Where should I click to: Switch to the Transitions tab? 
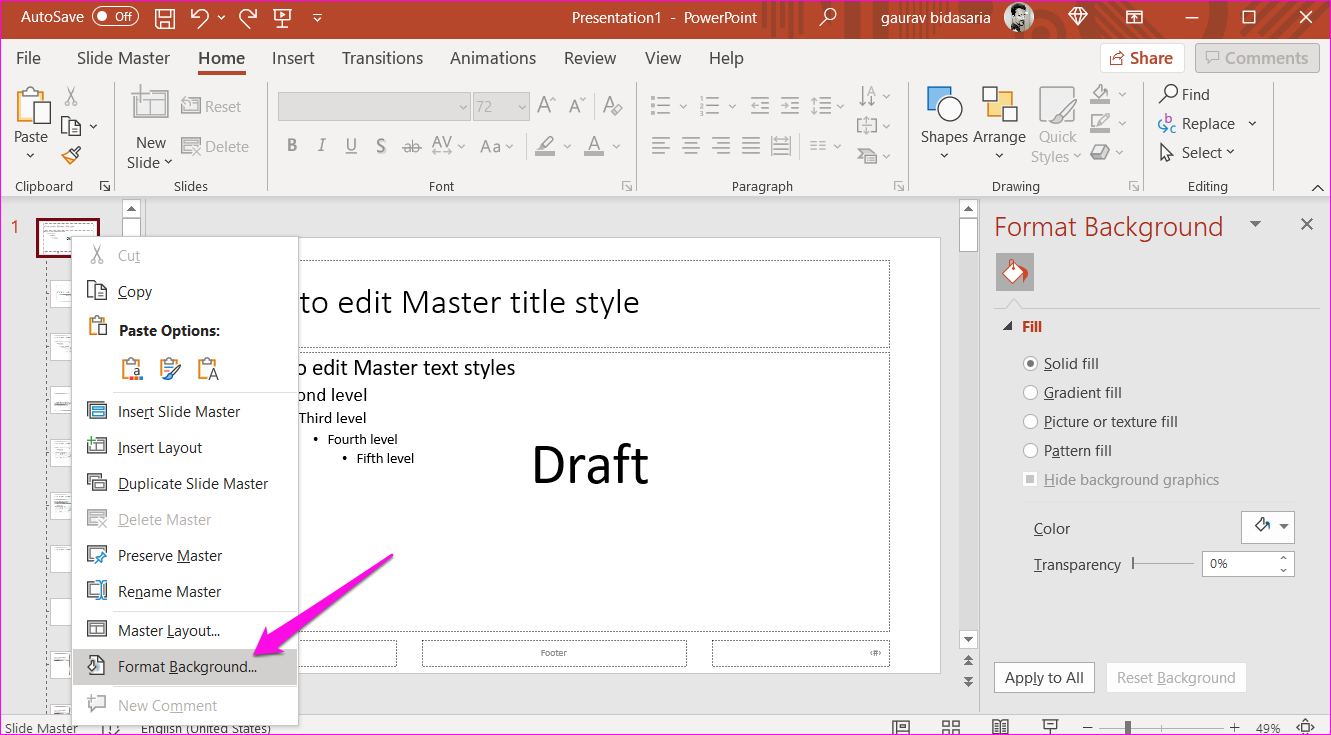tap(382, 58)
